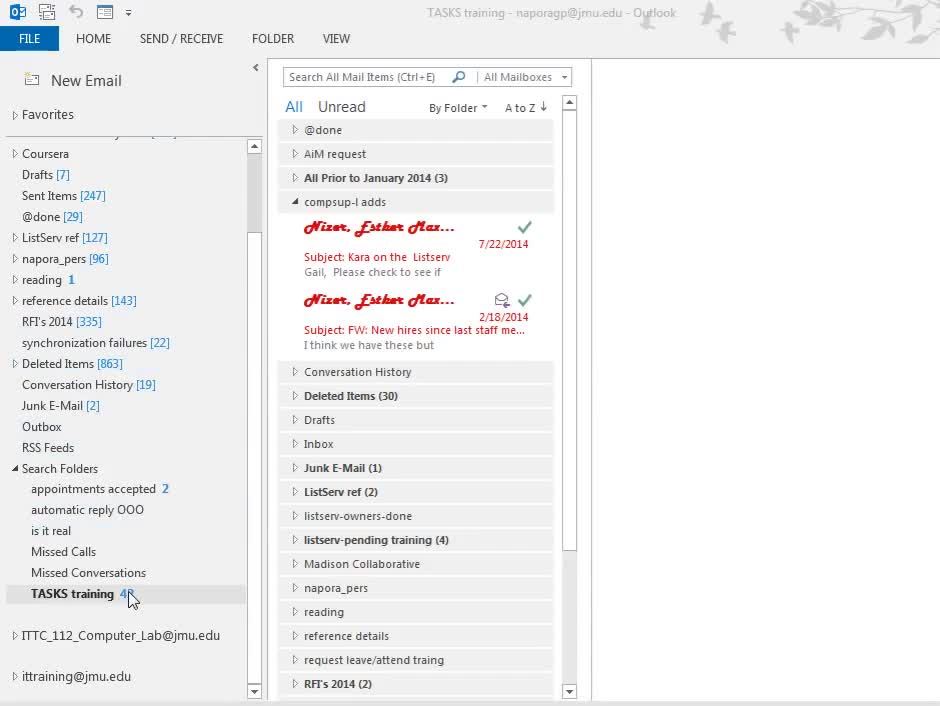The height and width of the screenshot is (706, 940).
Task: Expand the @done group in message list
Action: [295, 129]
